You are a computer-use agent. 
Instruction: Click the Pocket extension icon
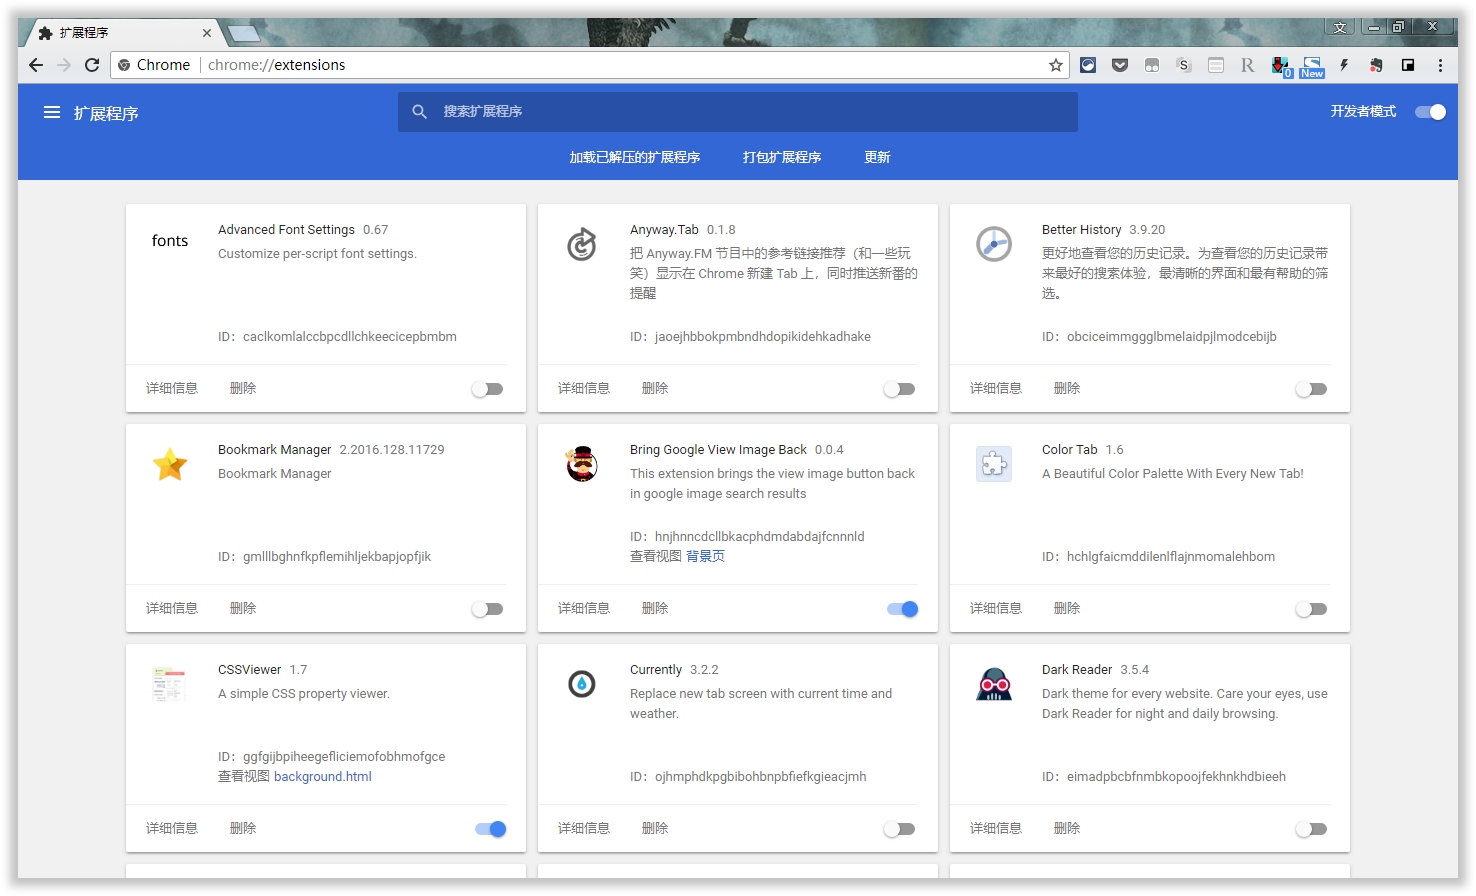pos(1120,65)
